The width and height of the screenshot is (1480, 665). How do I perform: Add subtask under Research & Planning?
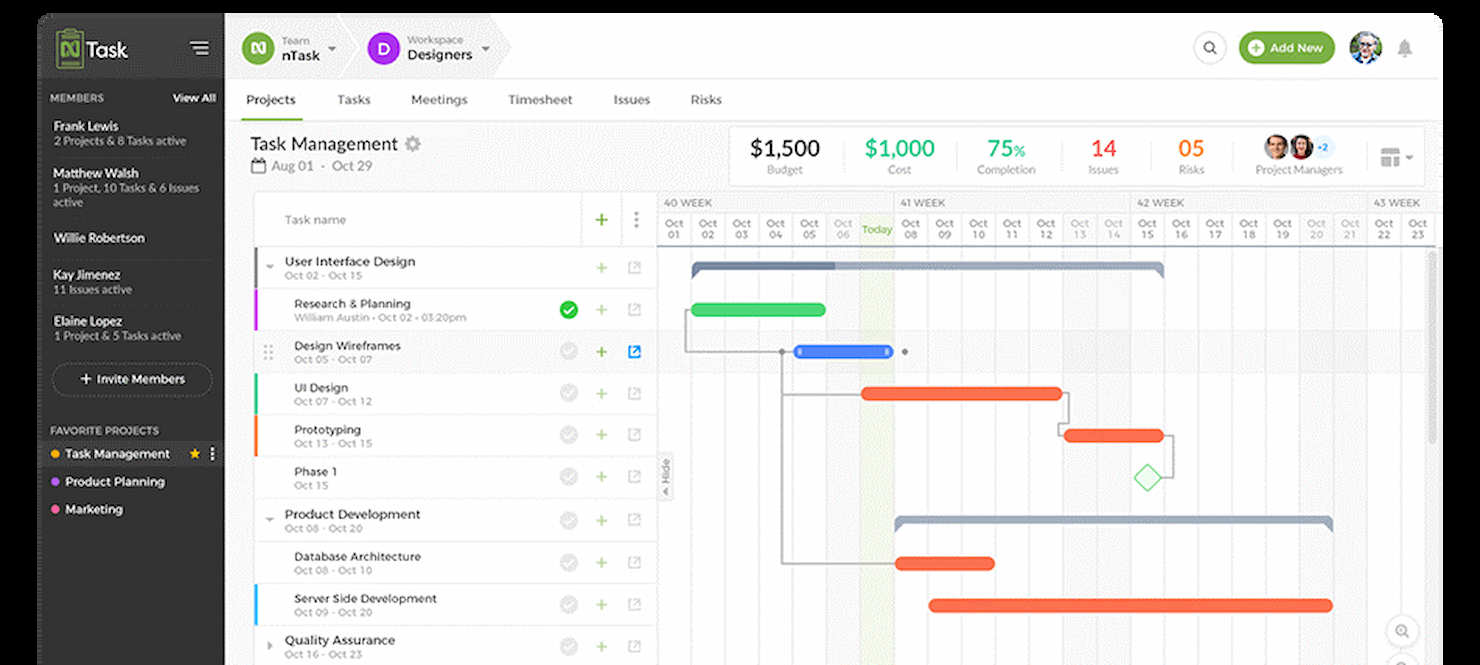tap(601, 310)
